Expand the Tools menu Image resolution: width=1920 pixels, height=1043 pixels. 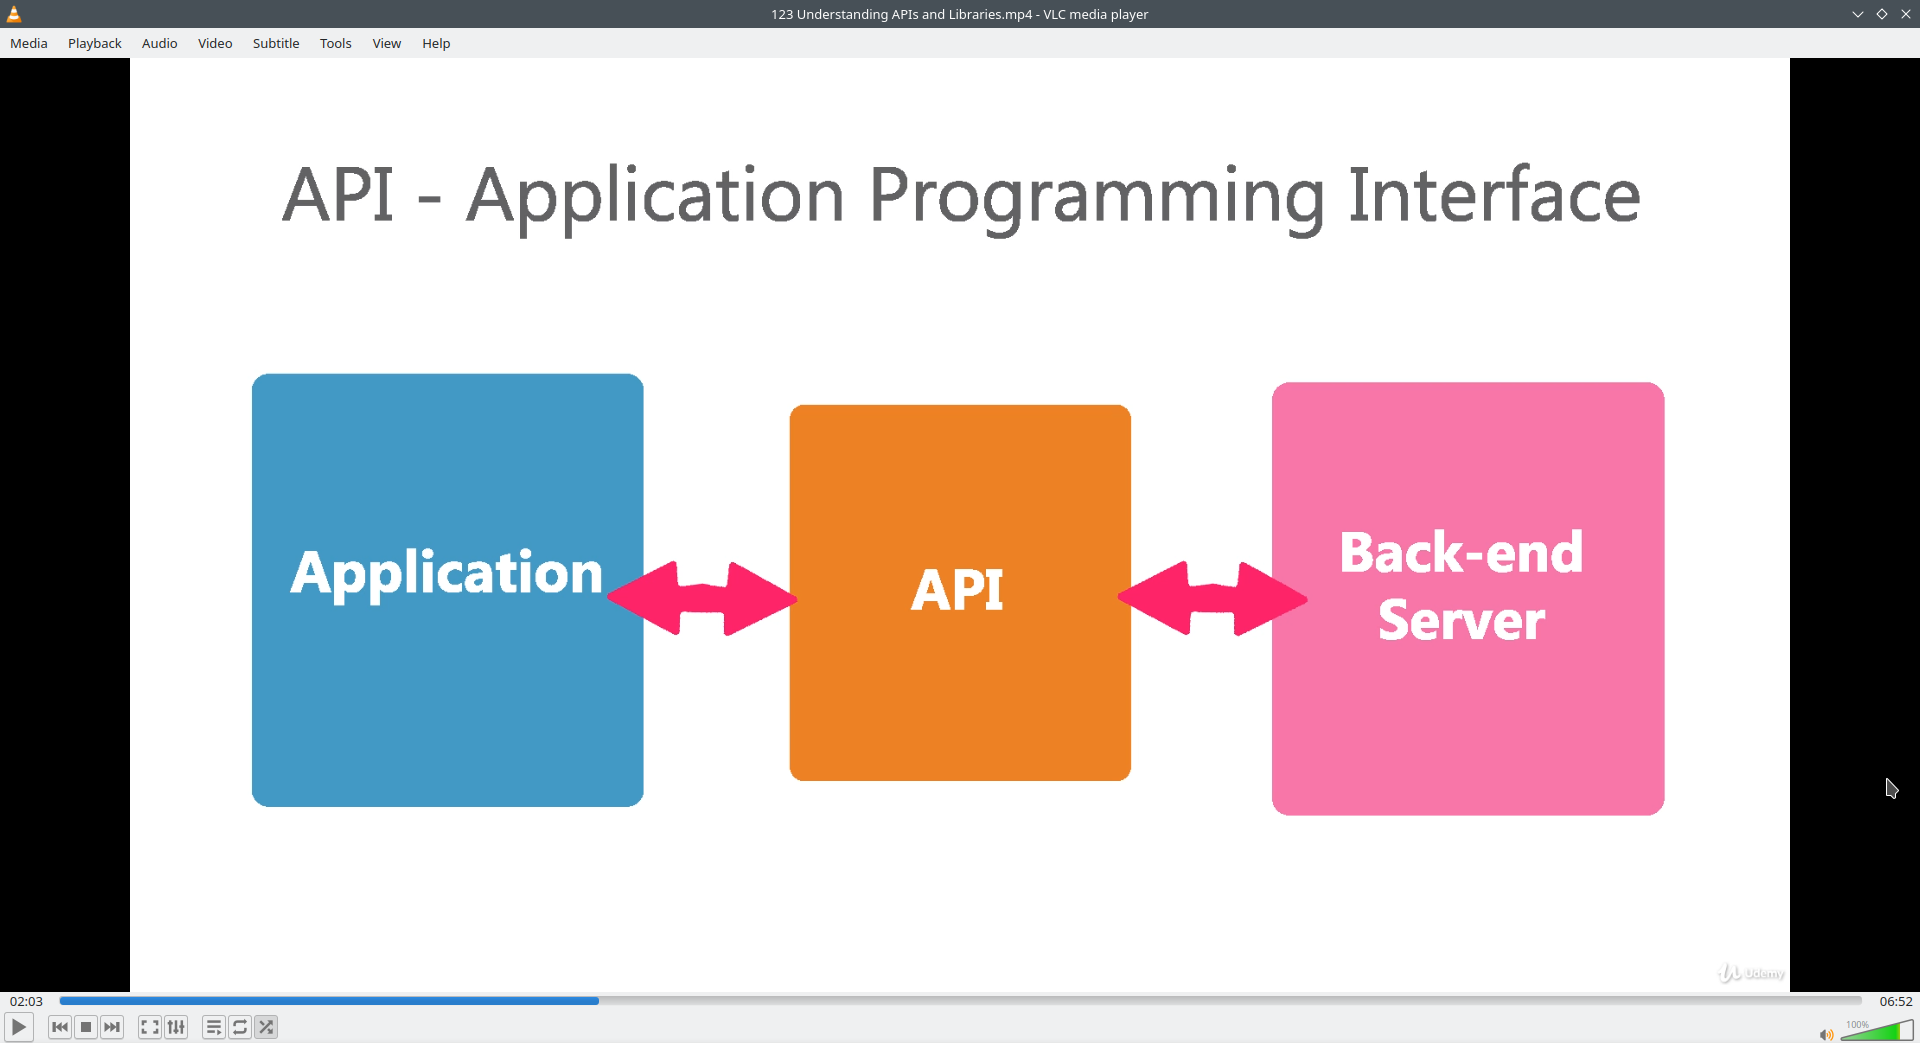[336, 43]
